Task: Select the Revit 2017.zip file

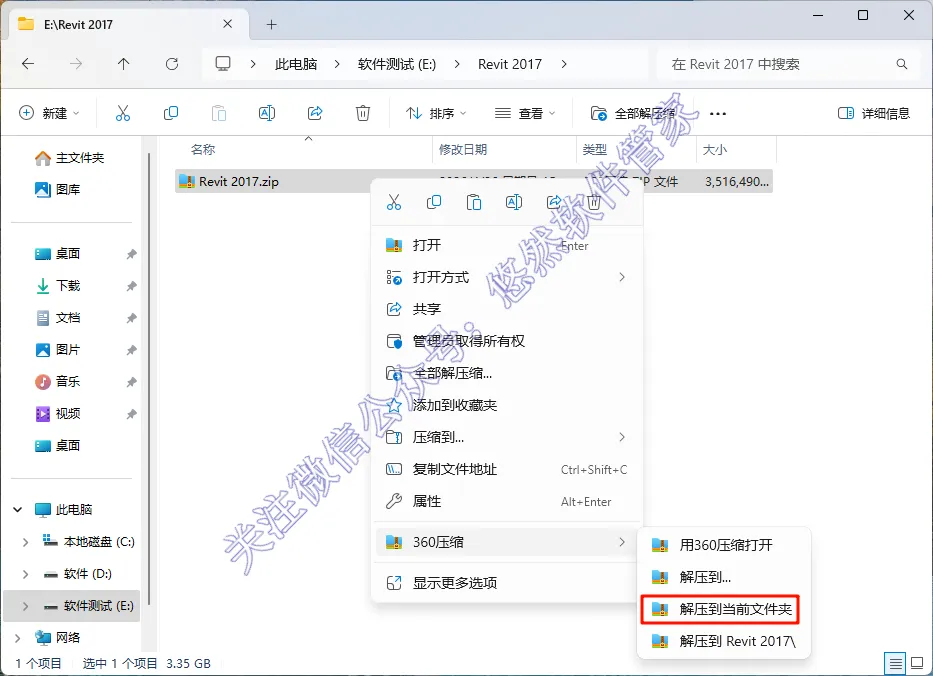Action: [474, 181]
